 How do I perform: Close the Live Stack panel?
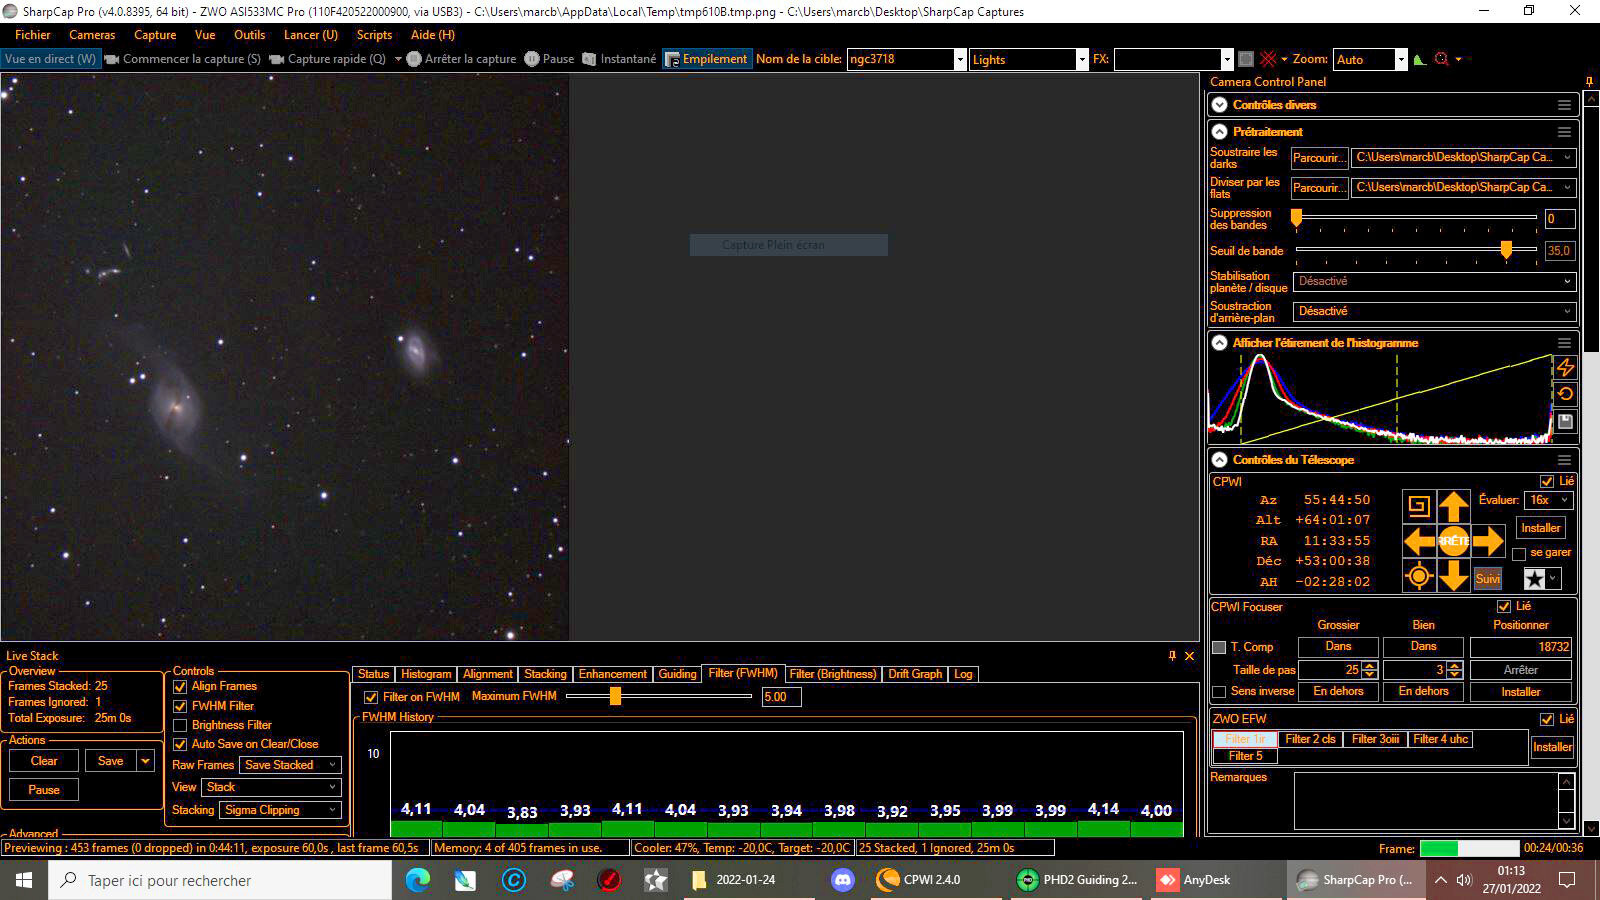[x=1189, y=656]
